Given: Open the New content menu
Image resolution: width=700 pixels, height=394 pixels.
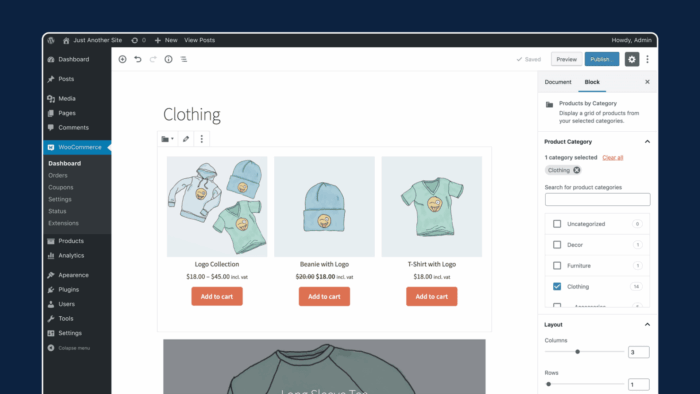Looking at the screenshot, I should coord(166,40).
